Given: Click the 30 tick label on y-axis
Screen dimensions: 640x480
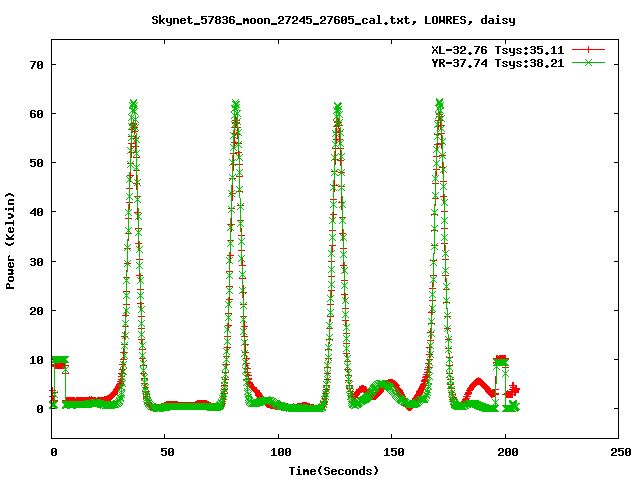Looking at the screenshot, I should pyautogui.click(x=38, y=261).
